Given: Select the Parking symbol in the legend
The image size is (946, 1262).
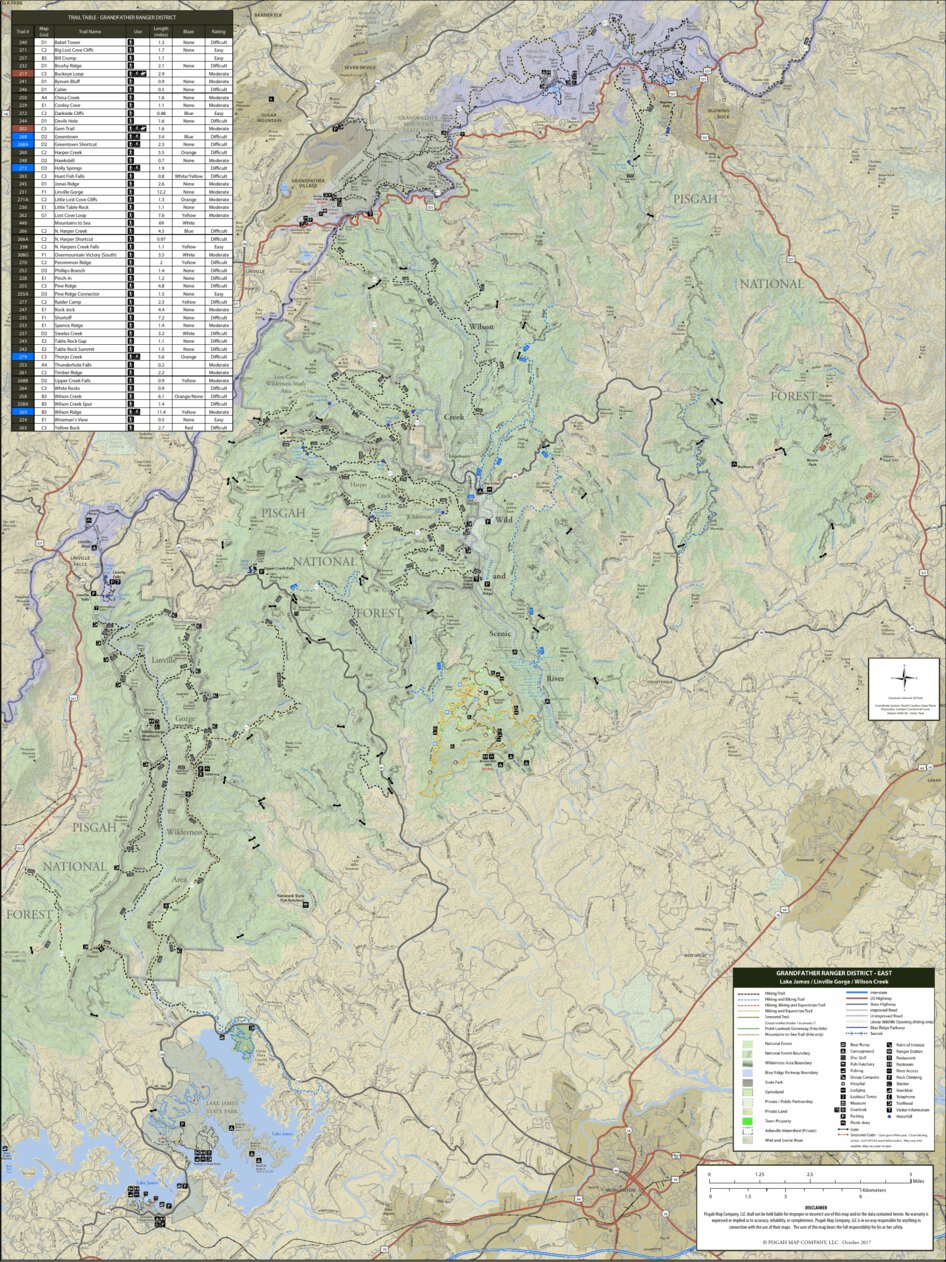Looking at the screenshot, I should click(843, 1116).
